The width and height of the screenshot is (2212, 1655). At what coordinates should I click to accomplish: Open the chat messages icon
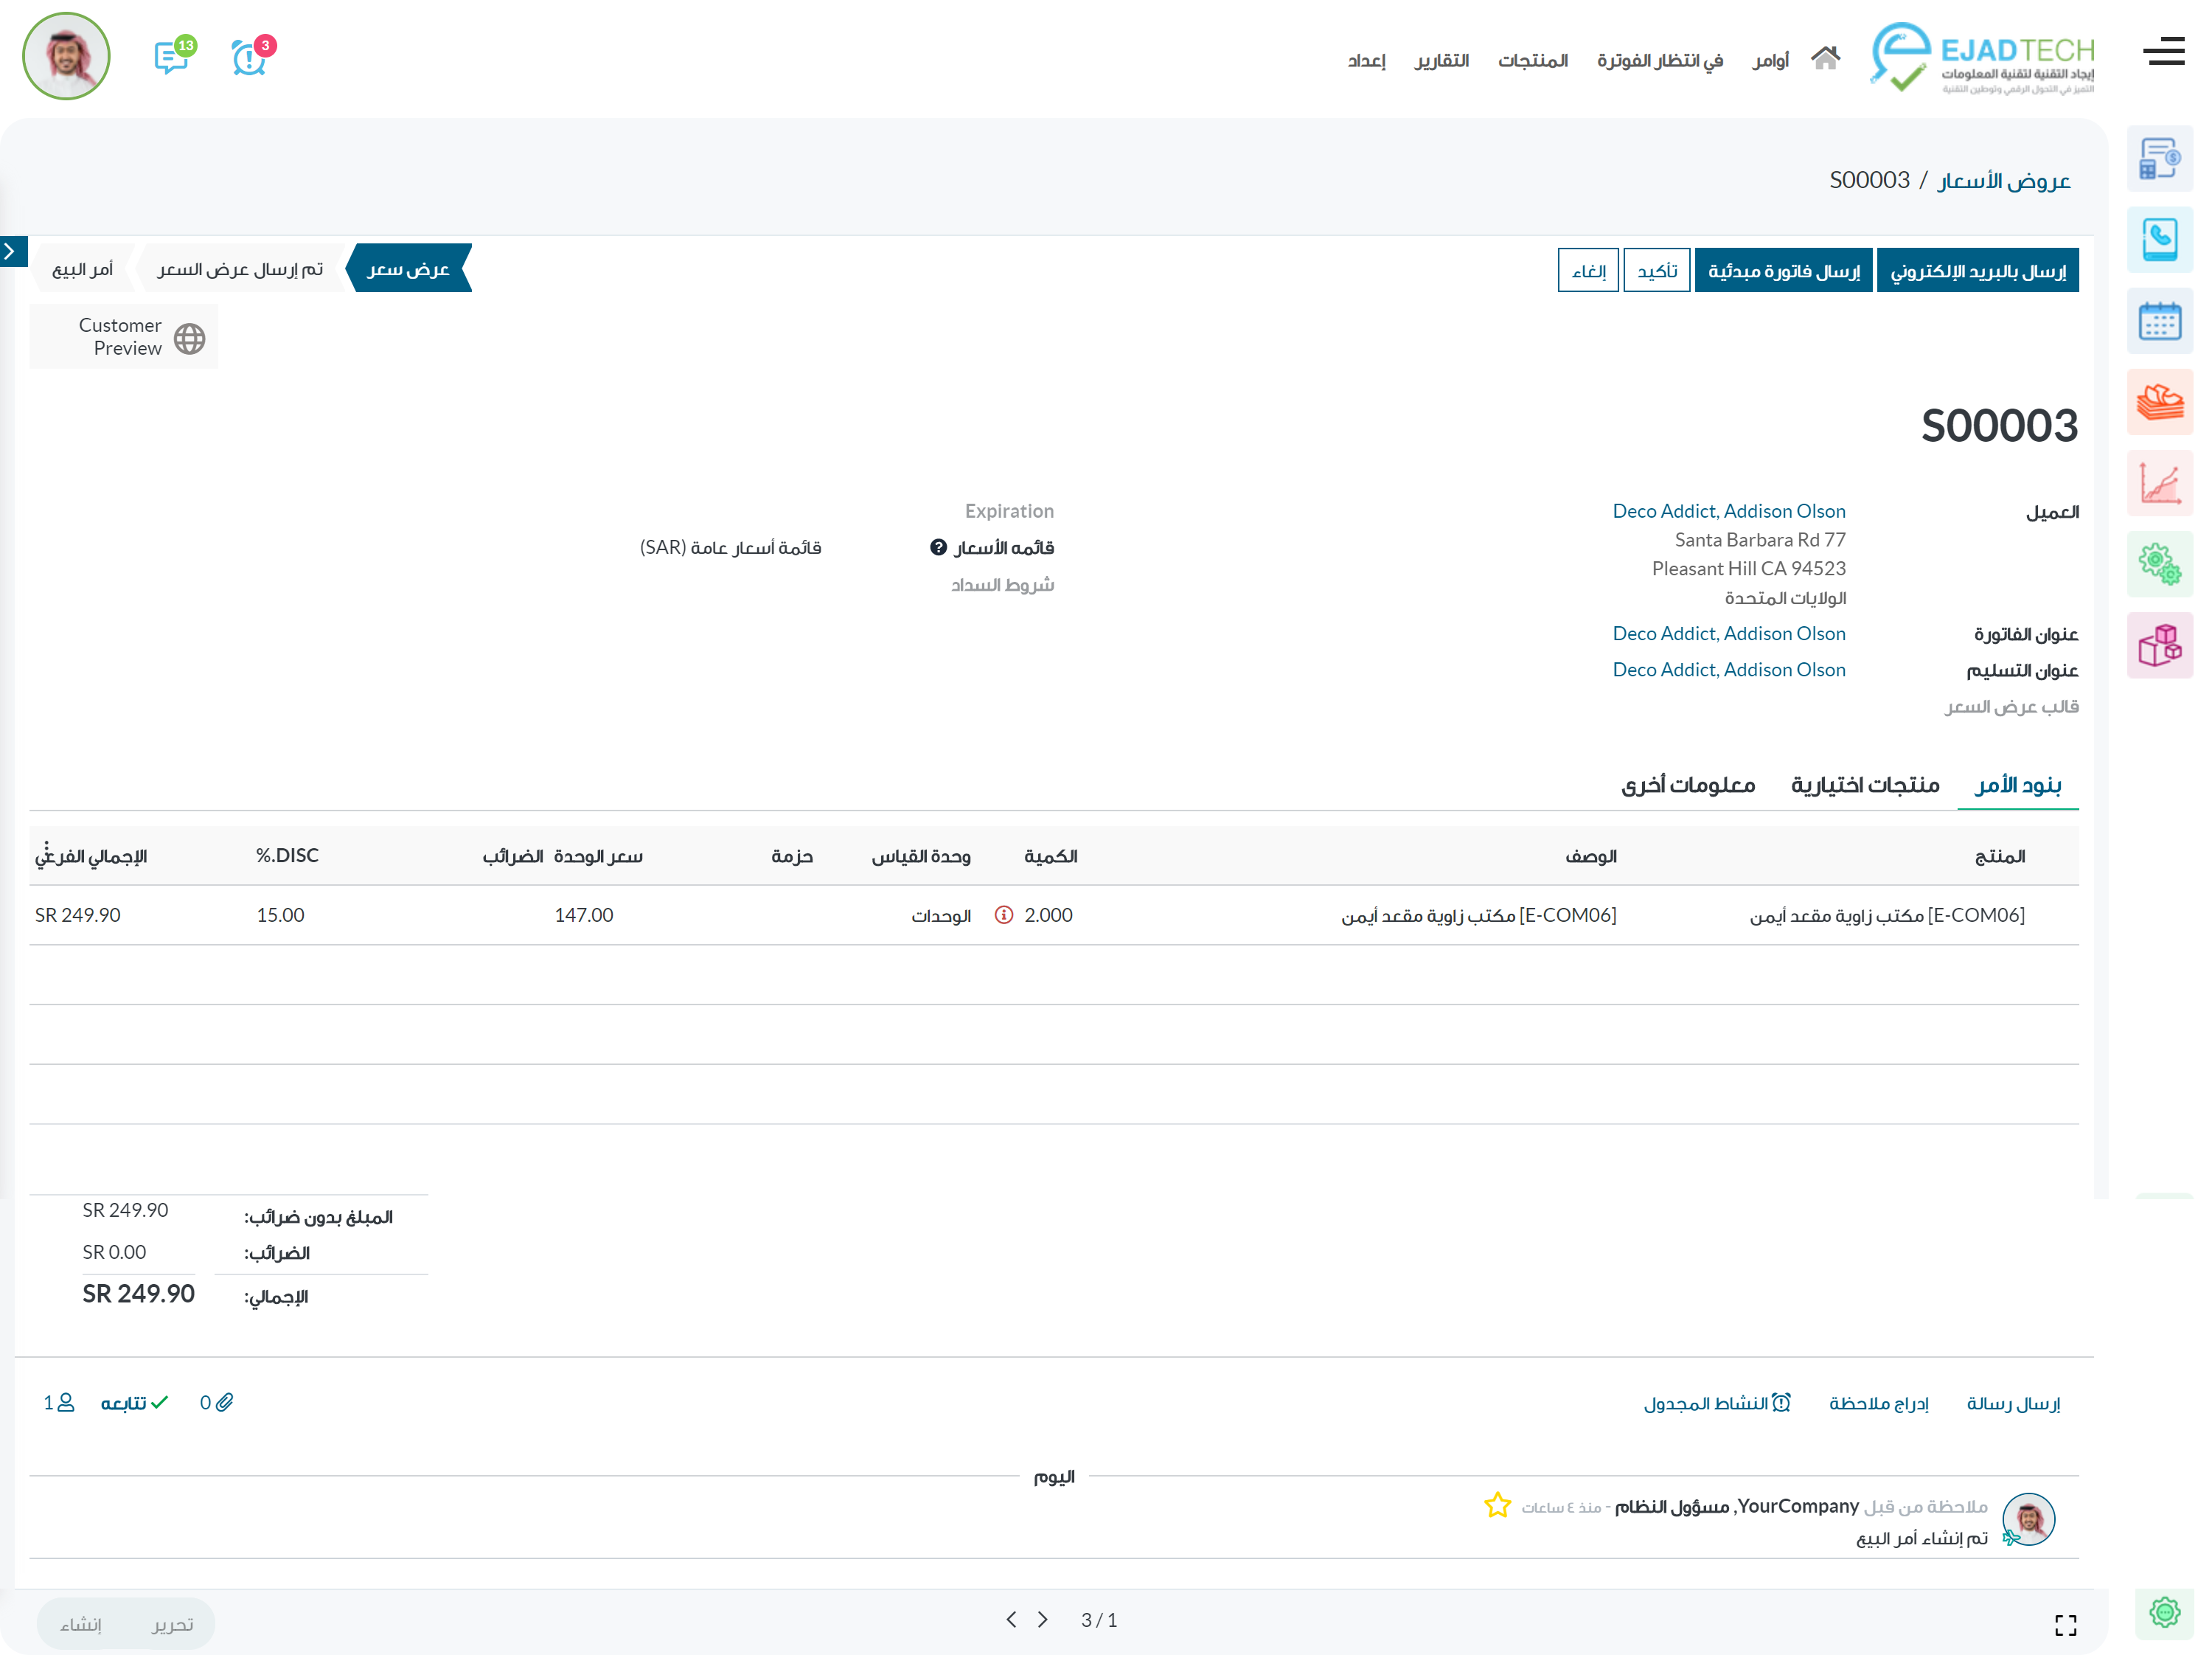click(171, 58)
